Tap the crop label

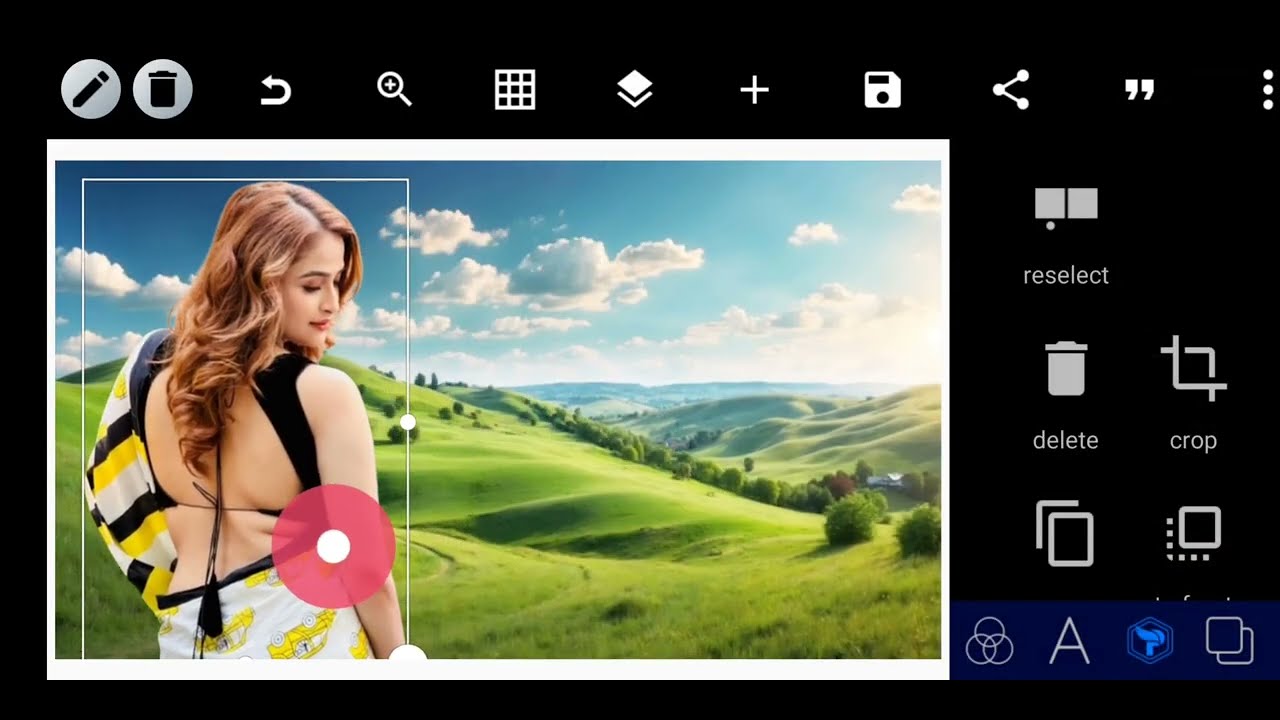(x=1193, y=441)
